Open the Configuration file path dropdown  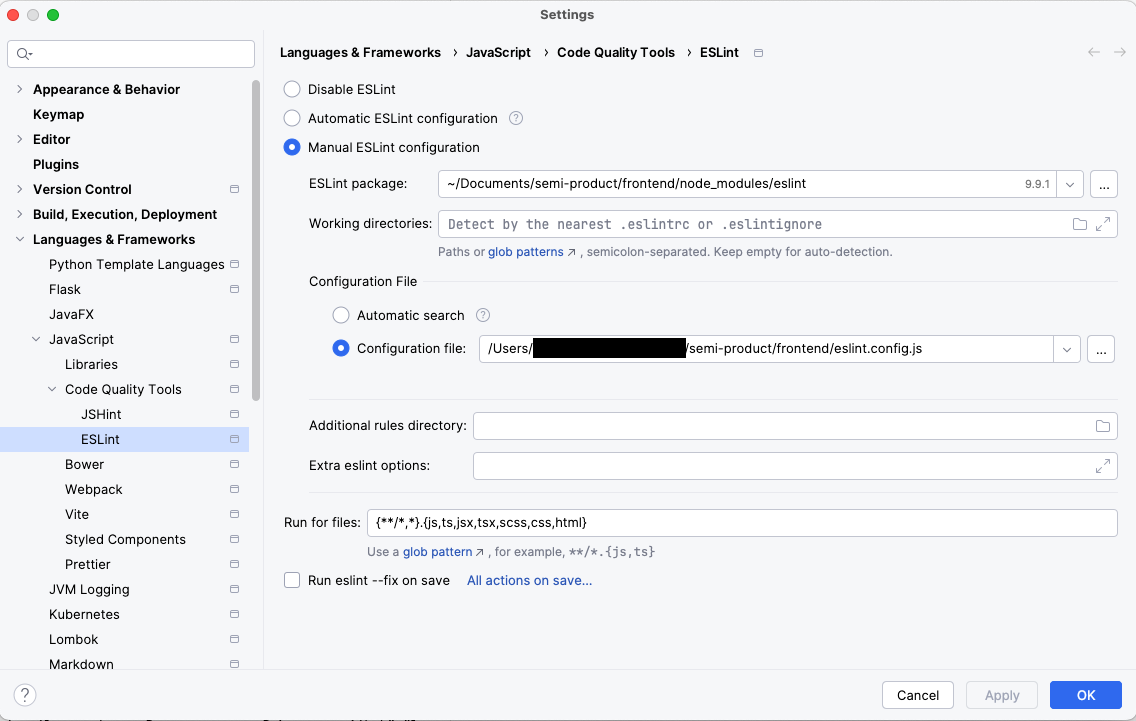pos(1066,349)
